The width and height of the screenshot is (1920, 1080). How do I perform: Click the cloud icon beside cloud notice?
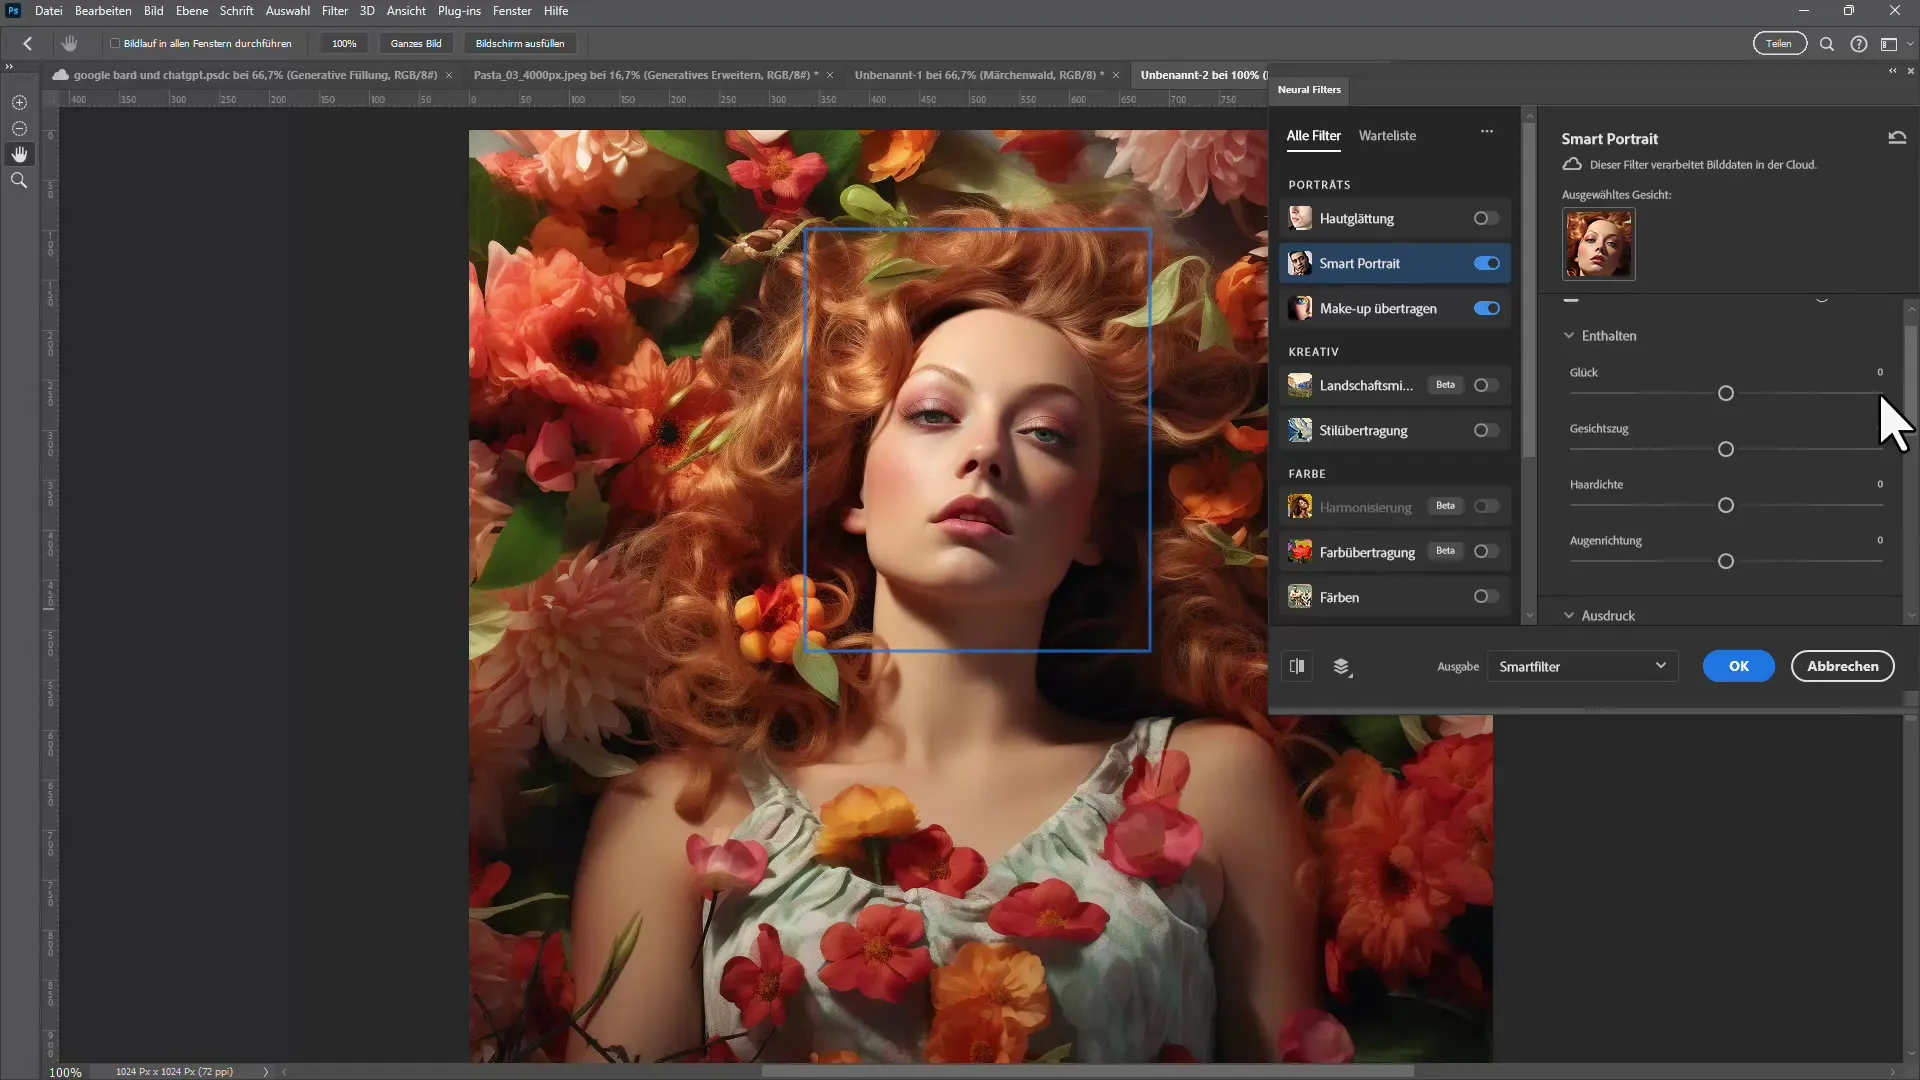pos(1572,164)
